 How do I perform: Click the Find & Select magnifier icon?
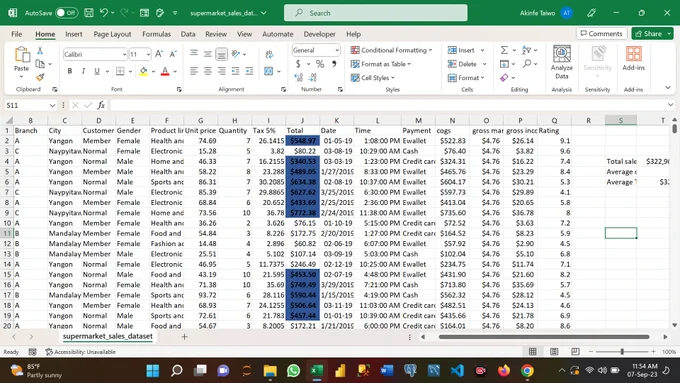pos(526,64)
